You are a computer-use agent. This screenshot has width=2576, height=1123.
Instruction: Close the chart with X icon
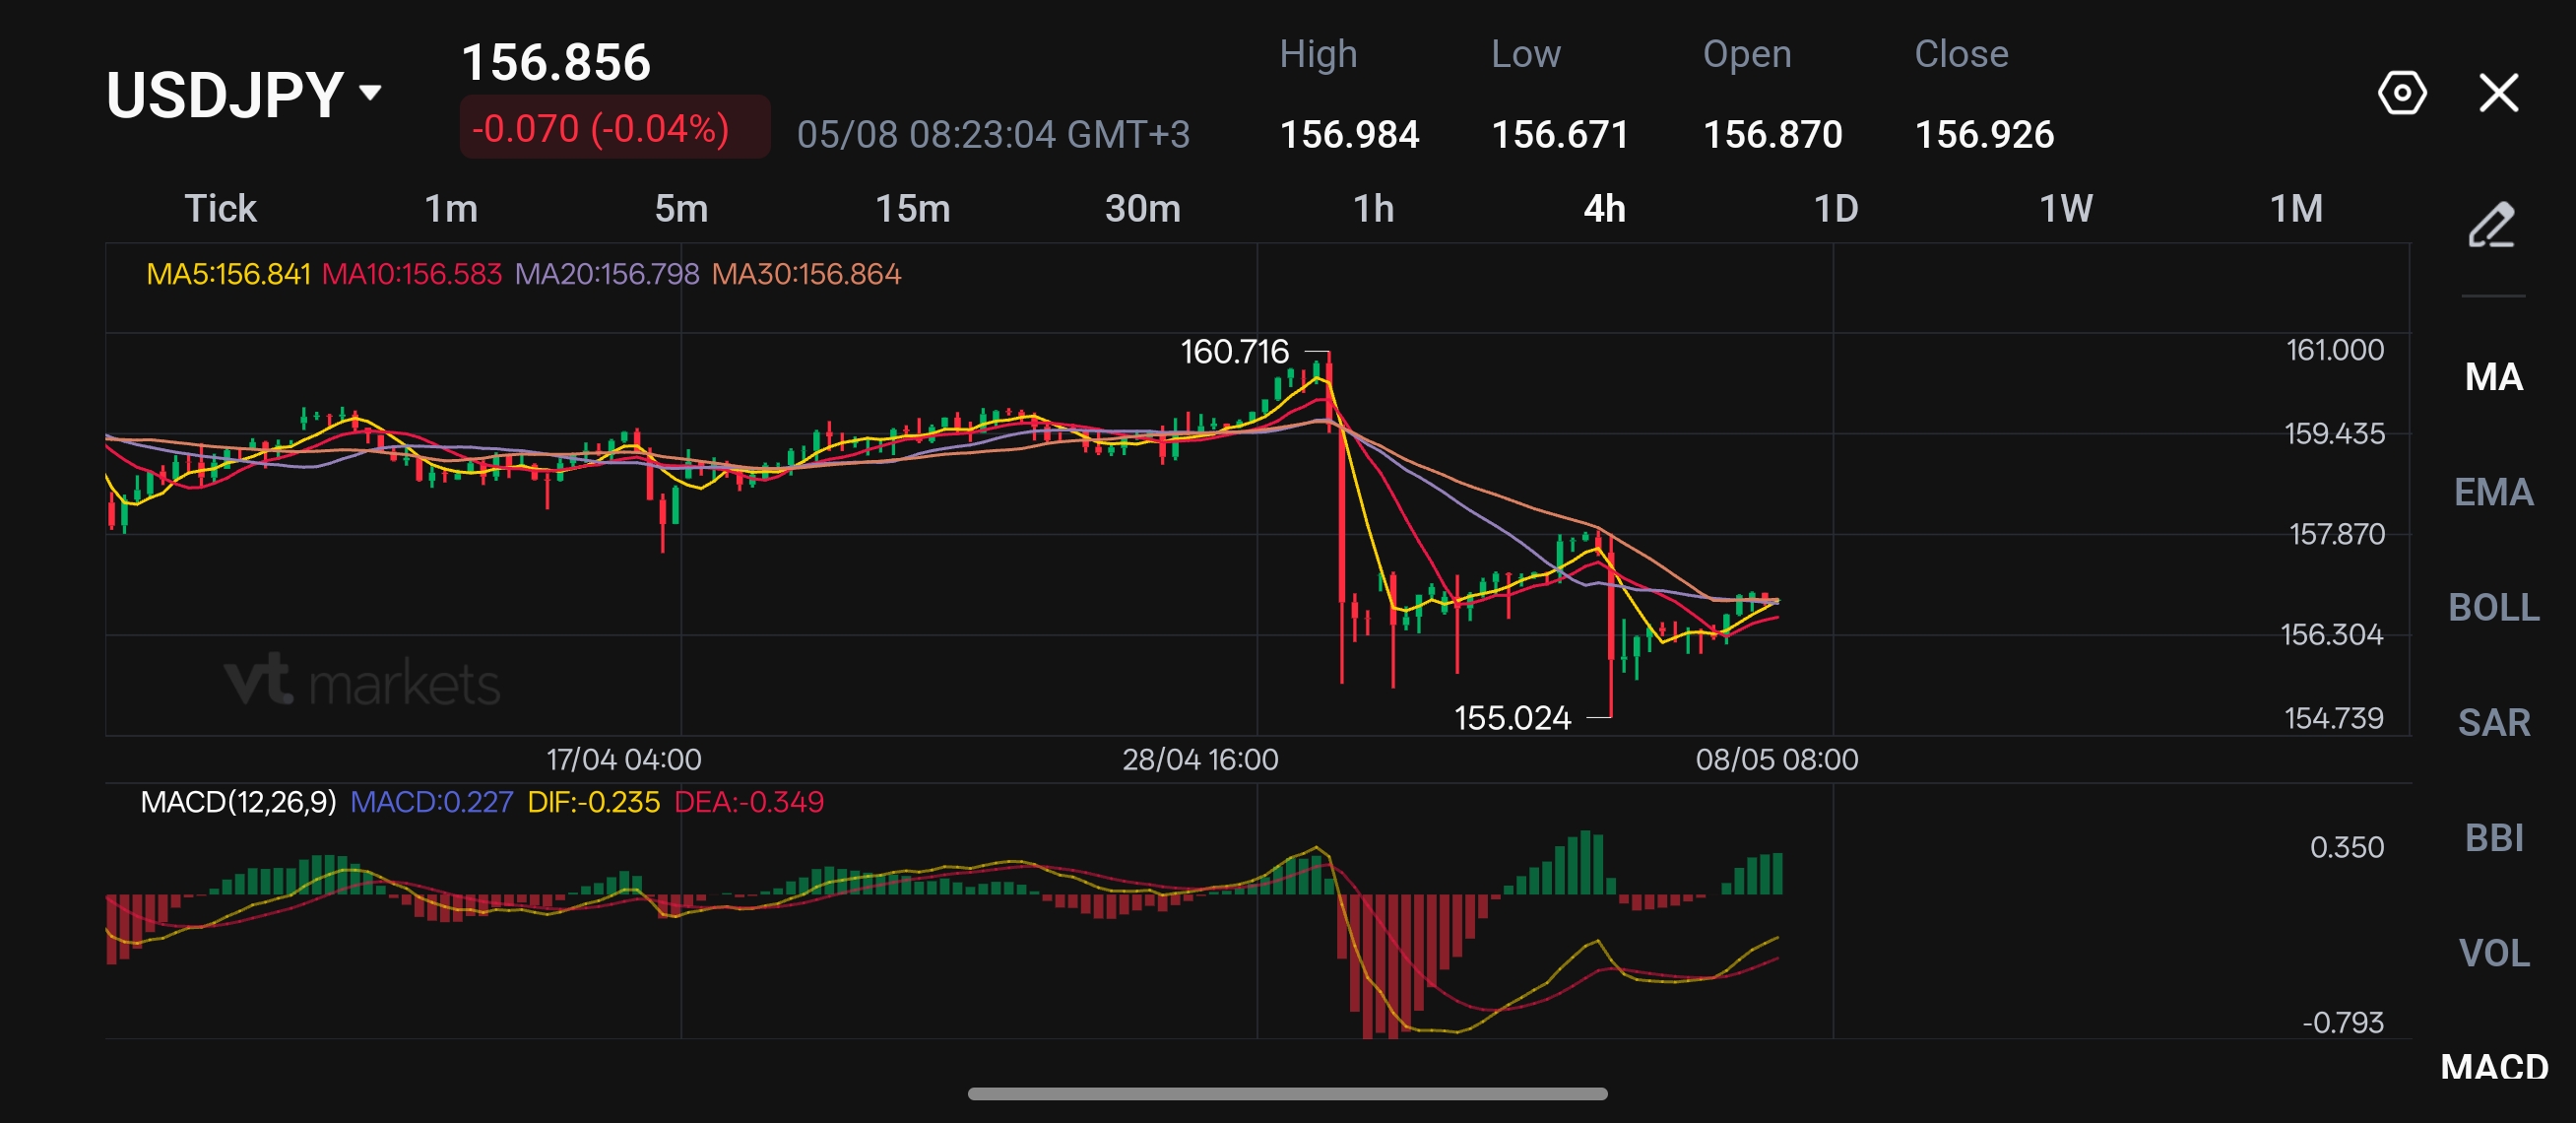(x=2498, y=93)
